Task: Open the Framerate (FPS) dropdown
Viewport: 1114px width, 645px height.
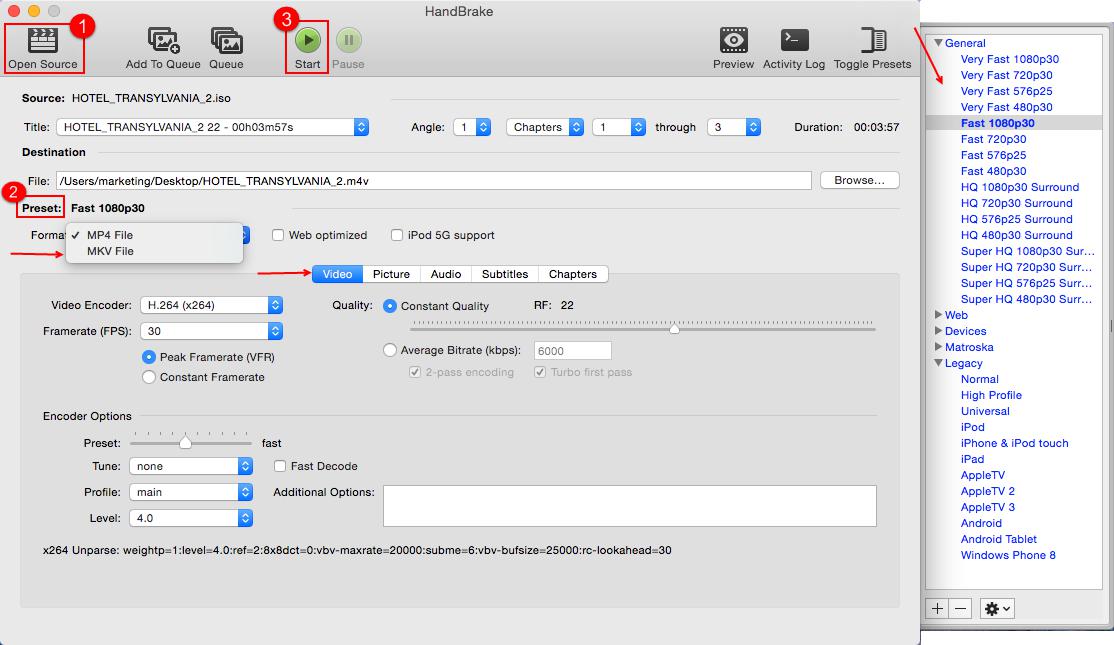Action: pyautogui.click(x=212, y=331)
